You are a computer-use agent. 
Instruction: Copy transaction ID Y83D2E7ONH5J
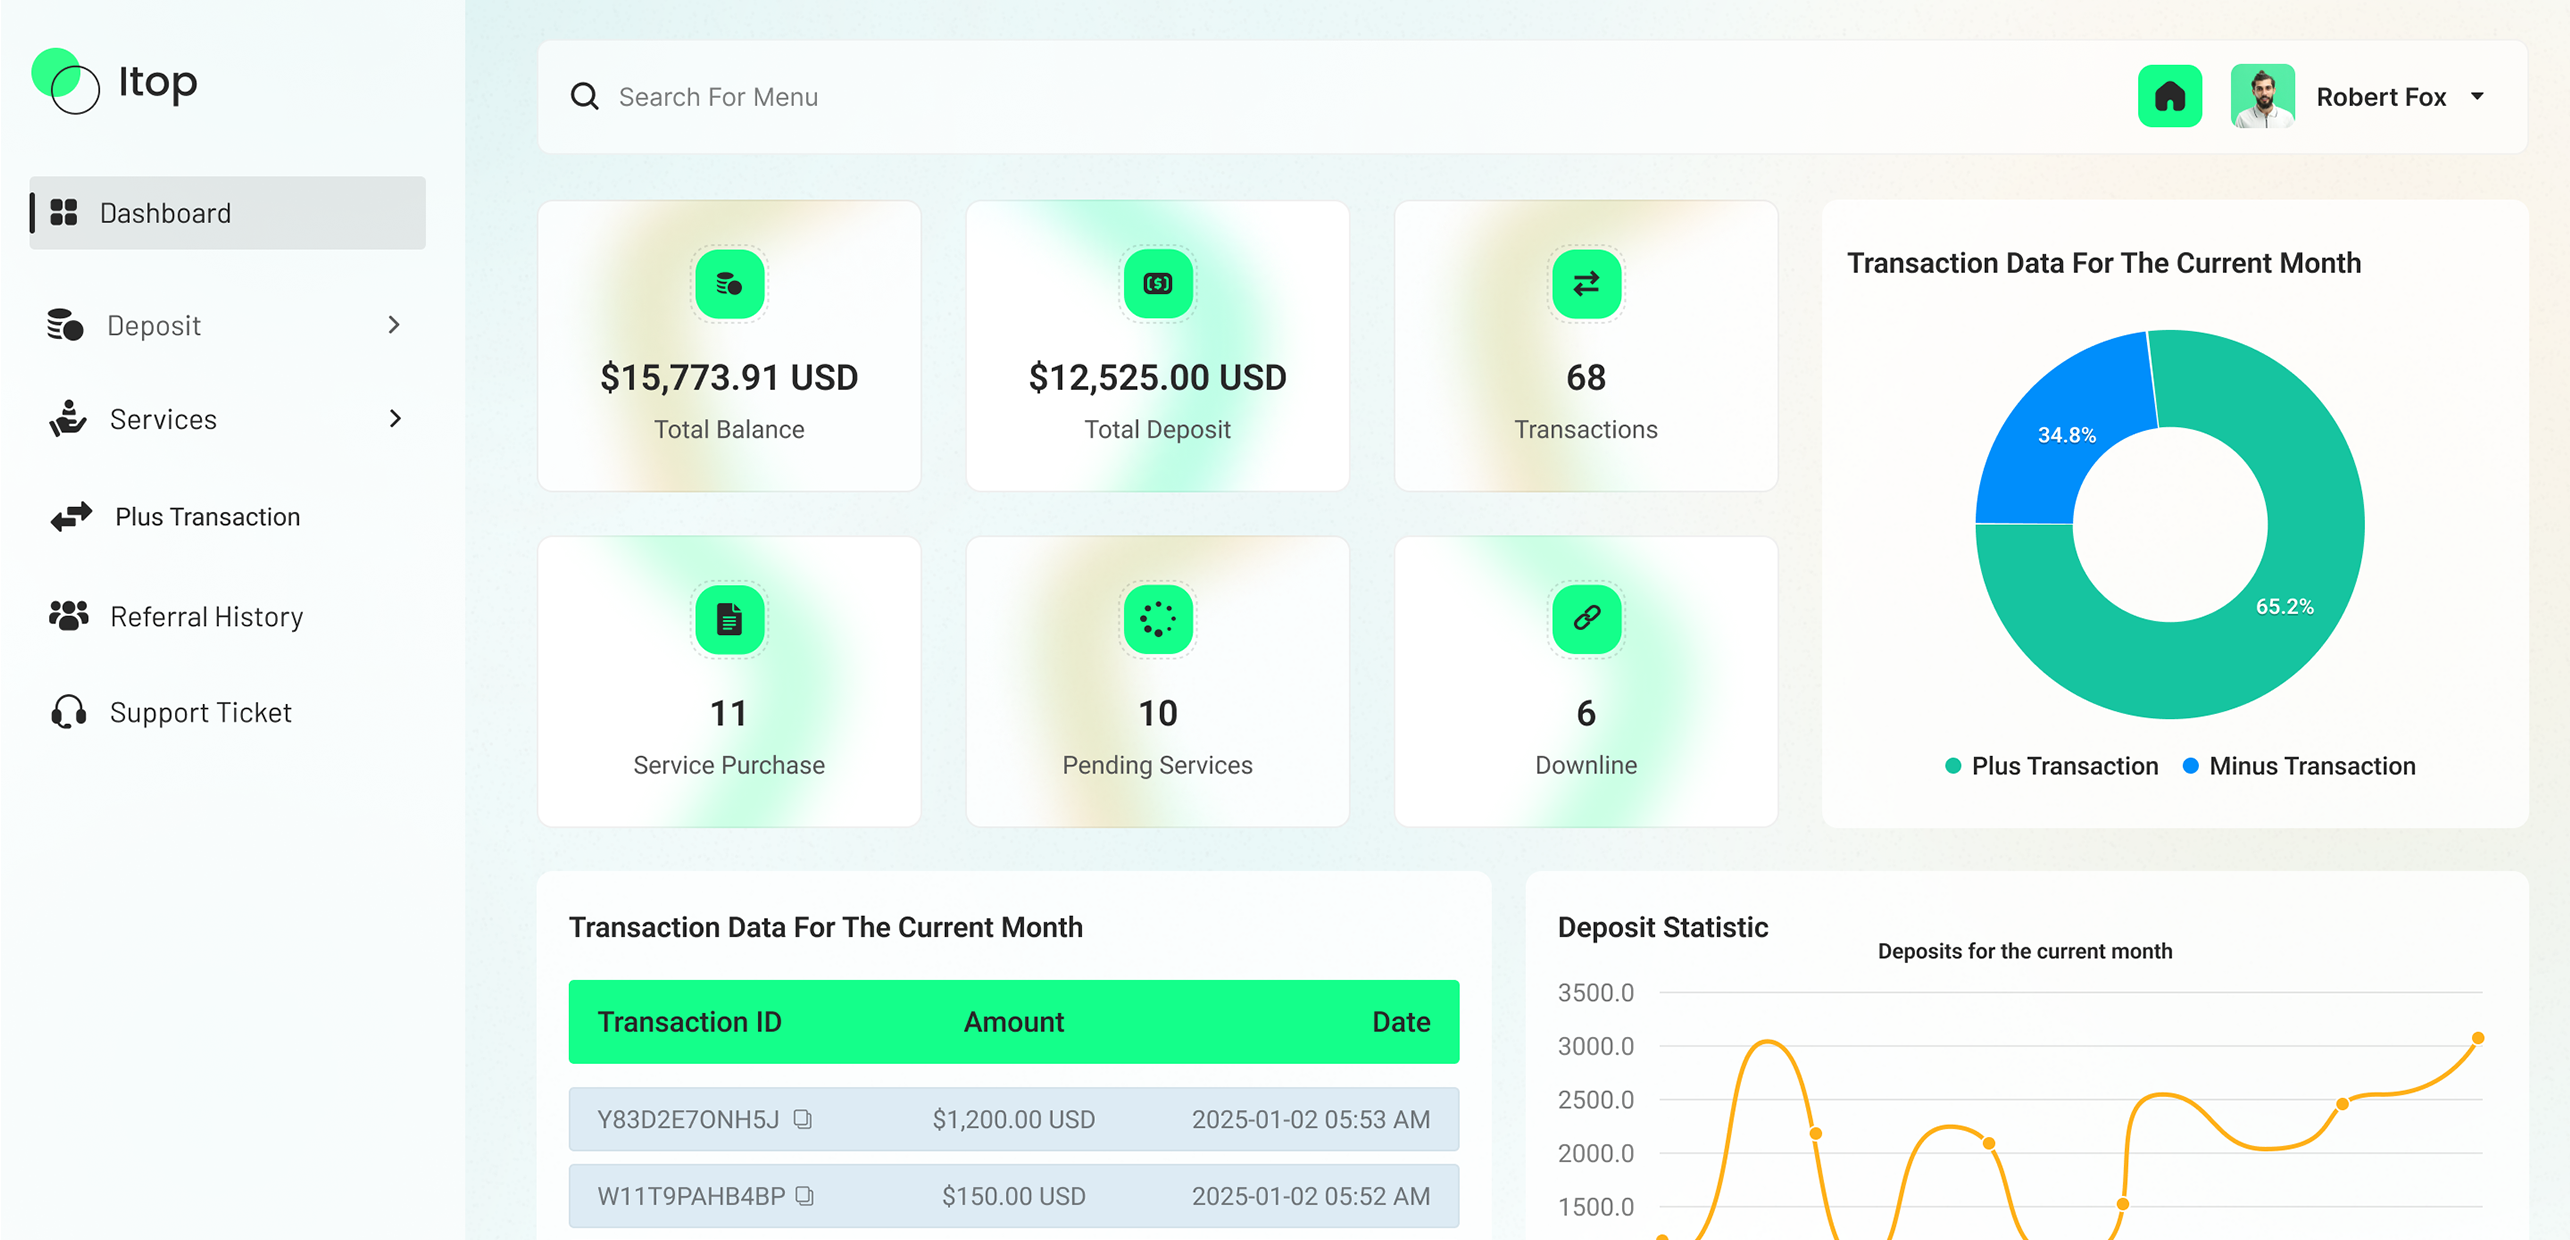pyautogui.click(x=802, y=1119)
